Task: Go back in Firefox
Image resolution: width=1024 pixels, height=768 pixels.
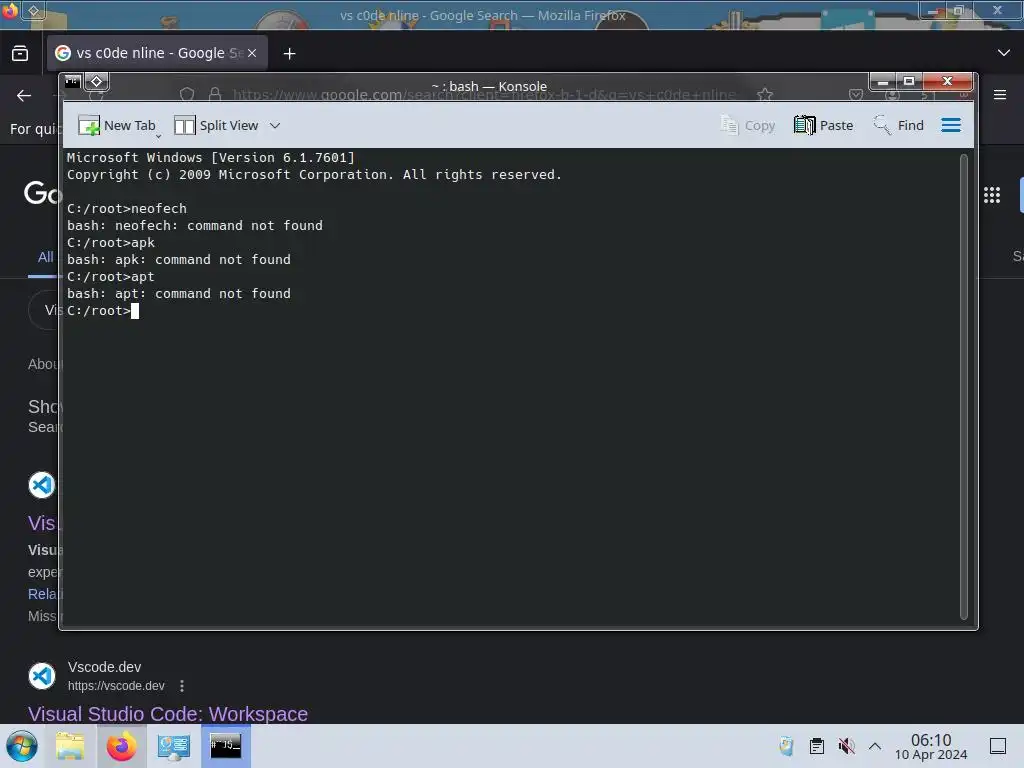Action: (24, 96)
